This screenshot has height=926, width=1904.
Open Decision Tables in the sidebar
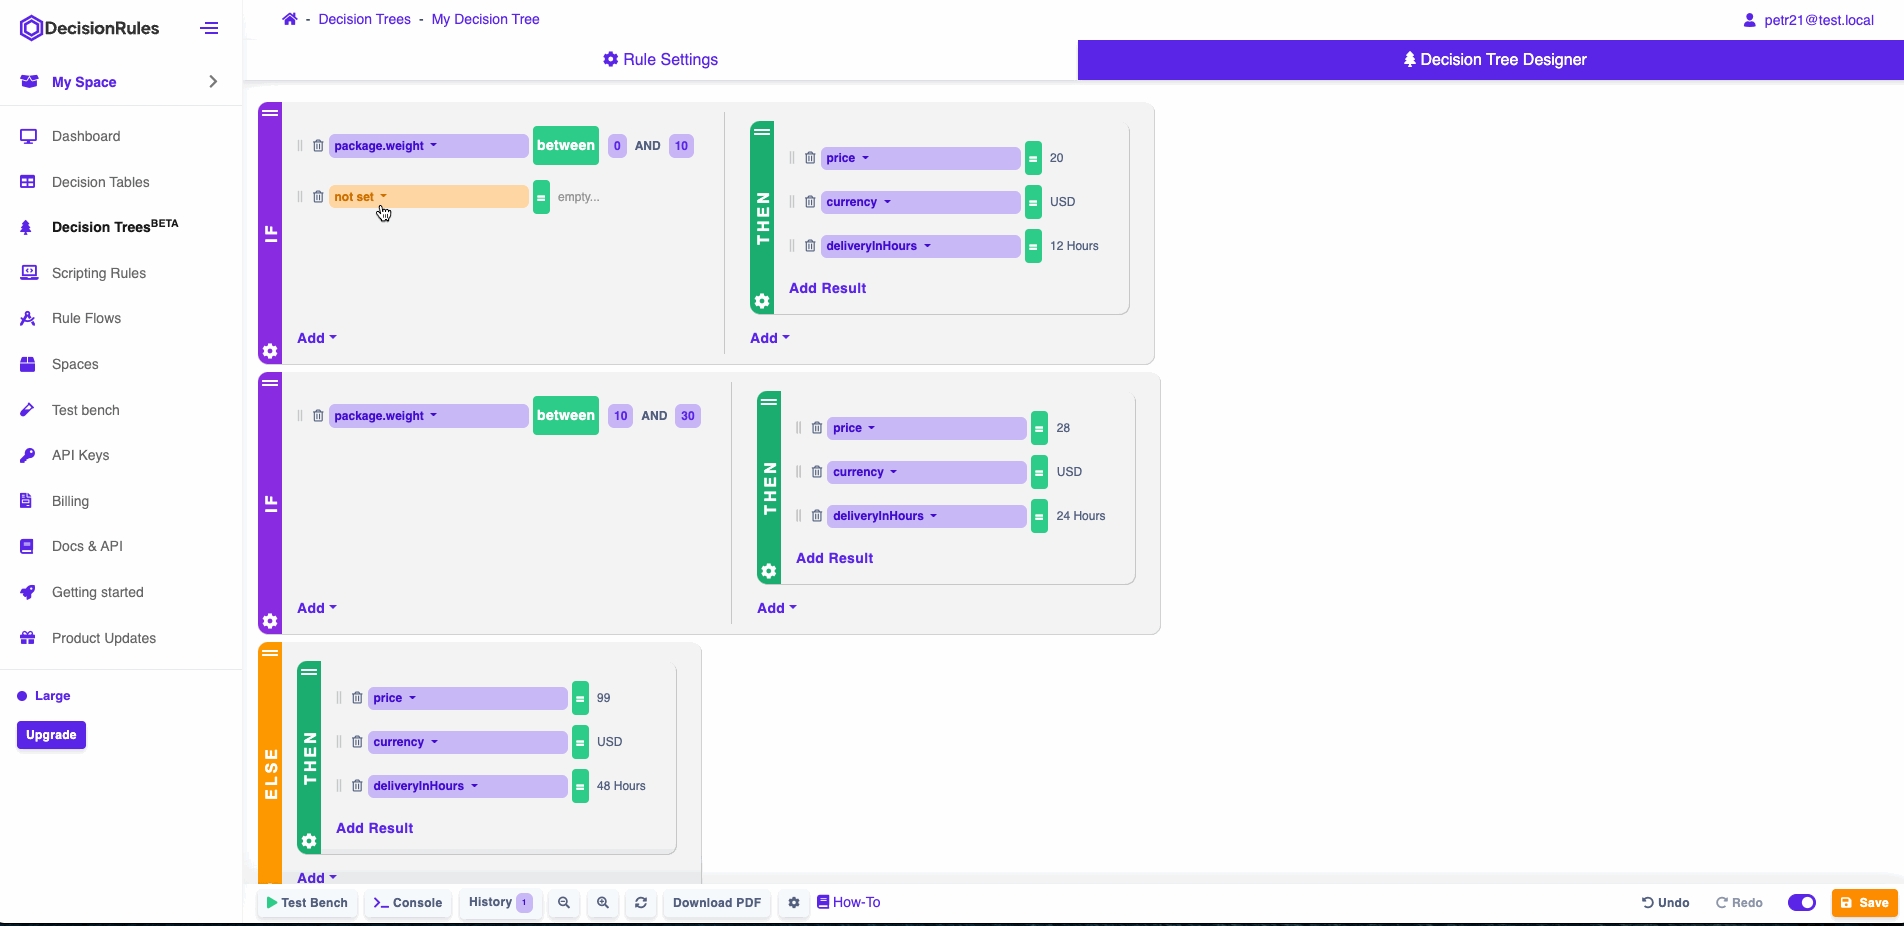100,182
